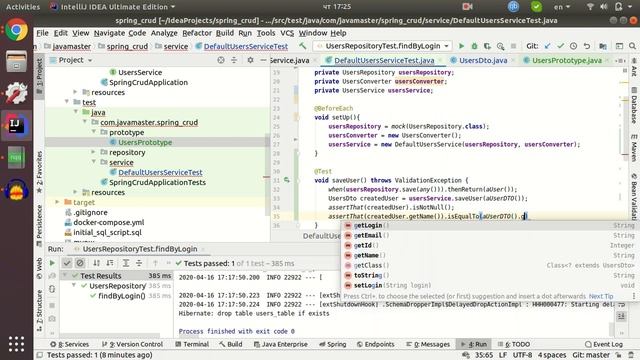Rerun tests in Run panel
Viewport: 640px width, 360px height.
52,263
